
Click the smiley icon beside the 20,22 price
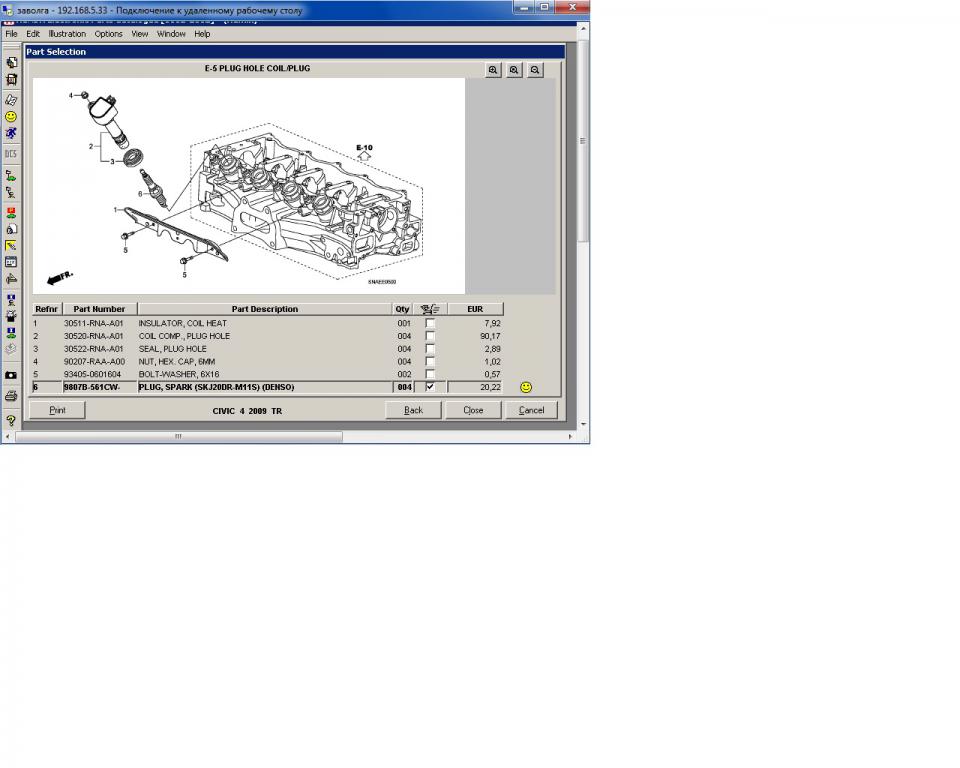click(x=526, y=387)
